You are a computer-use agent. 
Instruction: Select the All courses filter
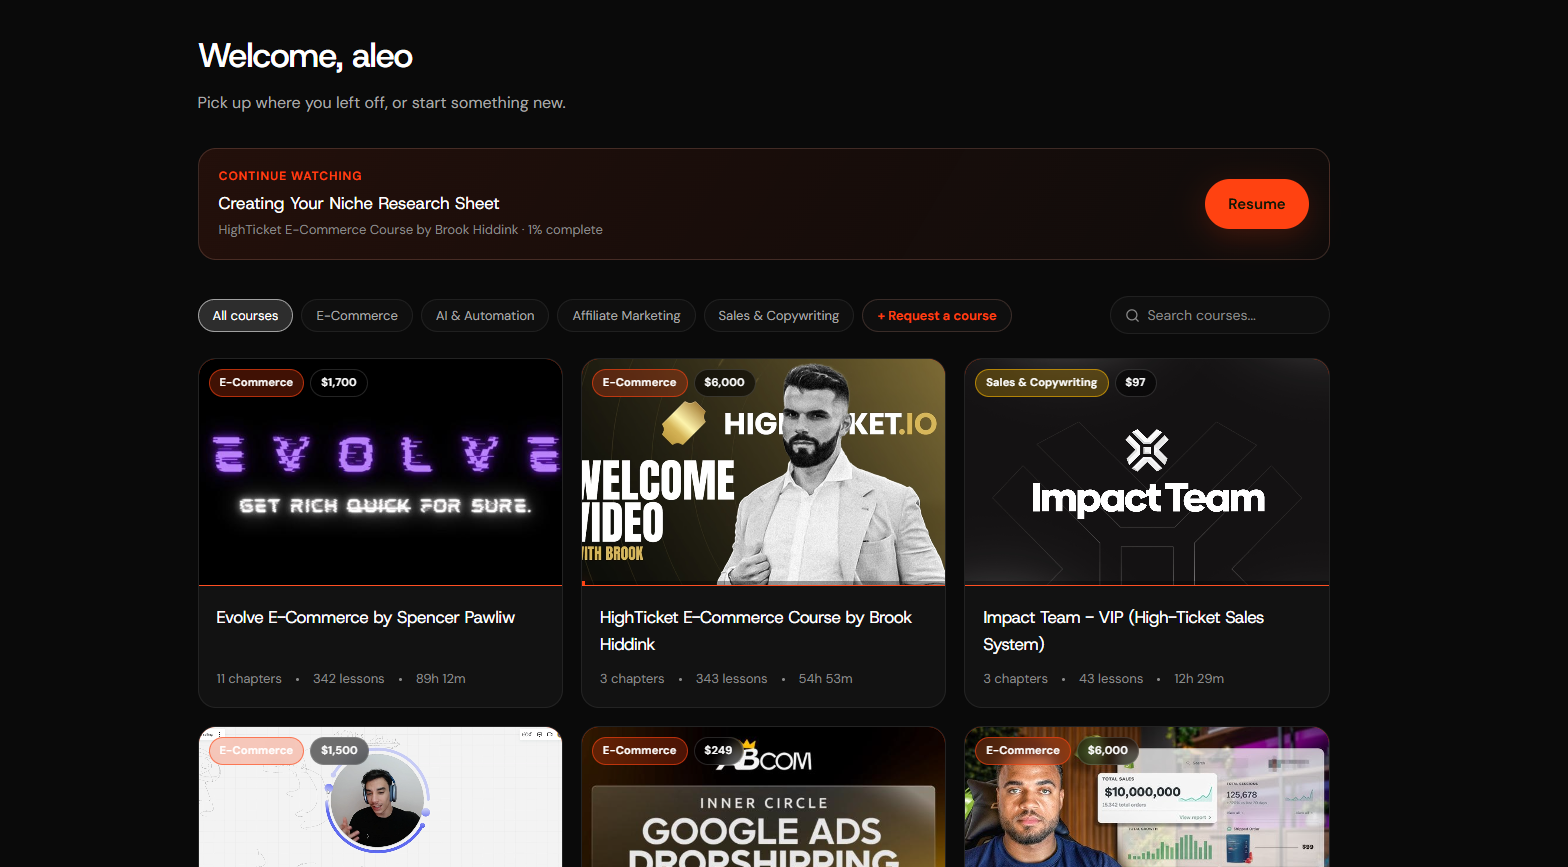point(245,316)
